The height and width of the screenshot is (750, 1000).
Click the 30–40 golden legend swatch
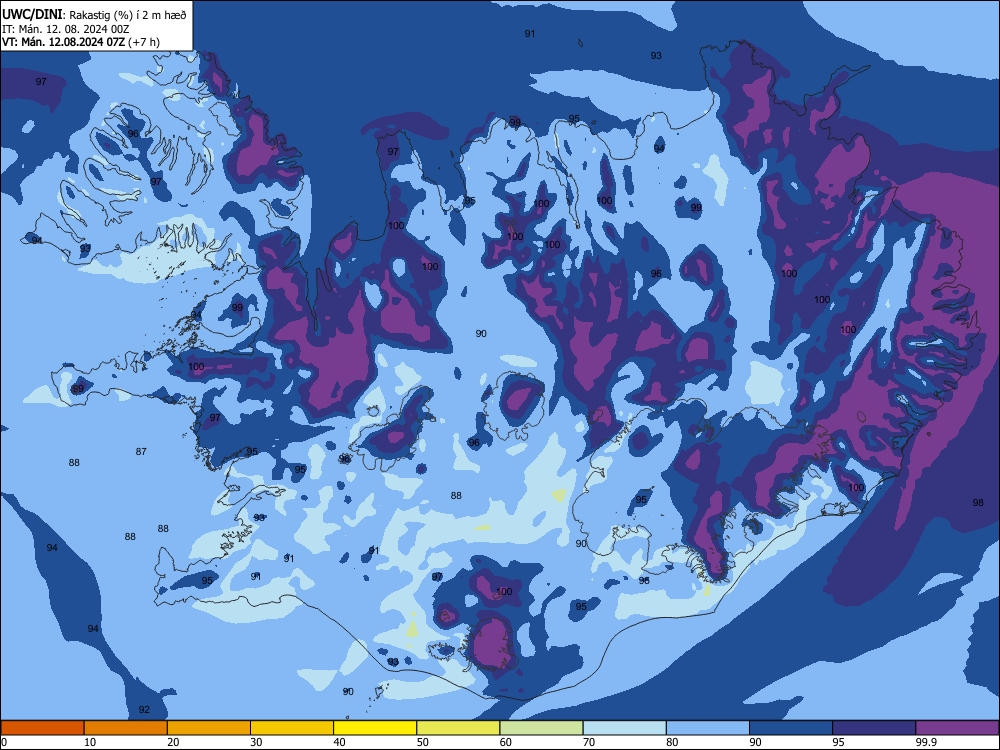(292, 728)
